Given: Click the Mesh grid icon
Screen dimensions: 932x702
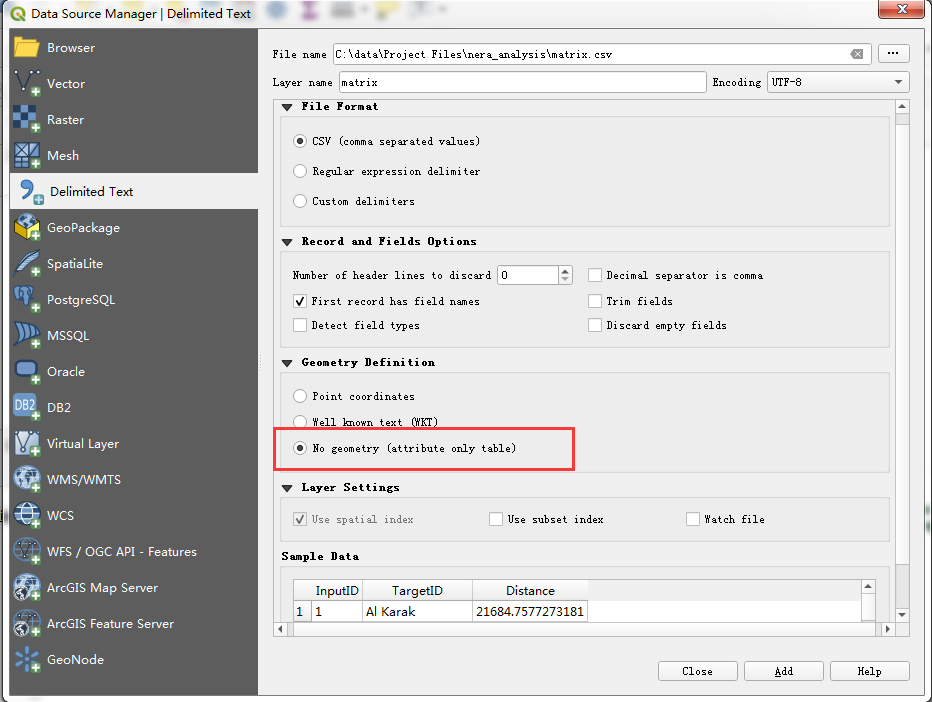Looking at the screenshot, I should click(x=26, y=155).
